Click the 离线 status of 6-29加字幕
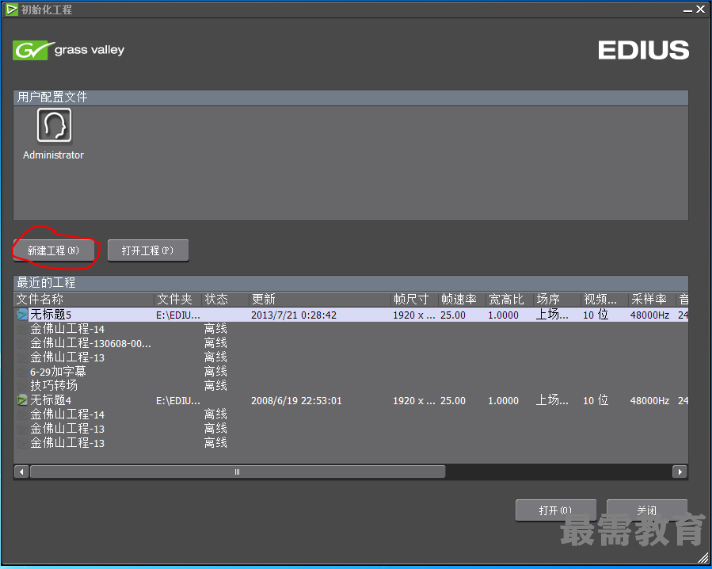712x569 pixels. (215, 371)
